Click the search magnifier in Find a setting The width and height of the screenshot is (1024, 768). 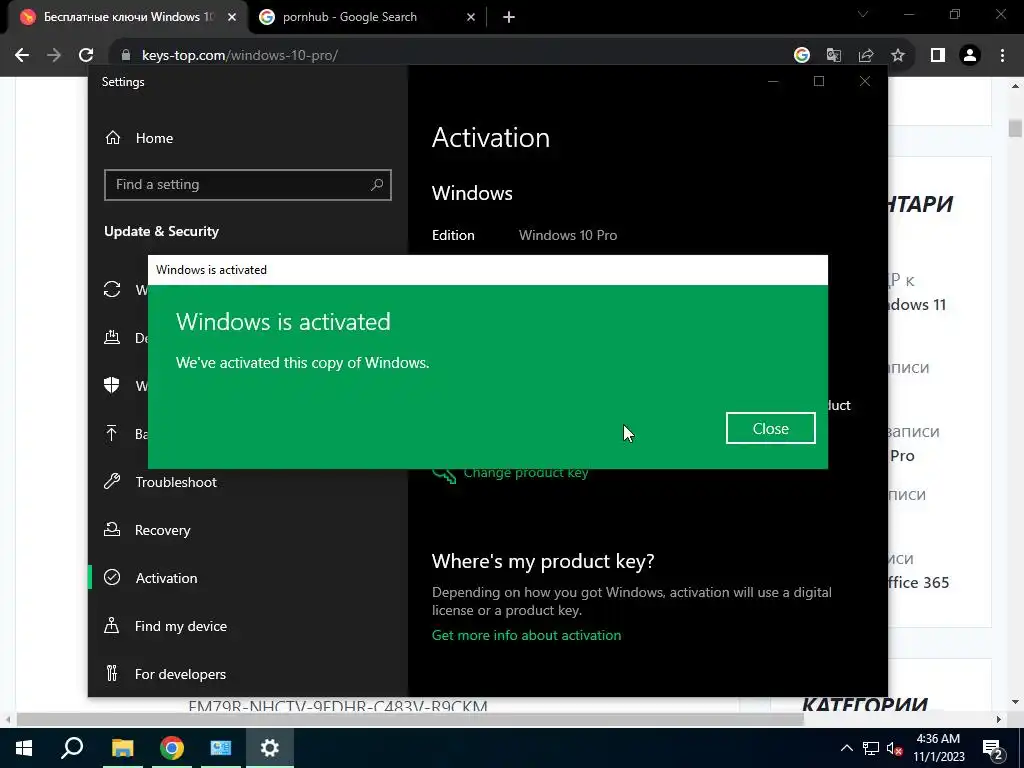coord(377,185)
